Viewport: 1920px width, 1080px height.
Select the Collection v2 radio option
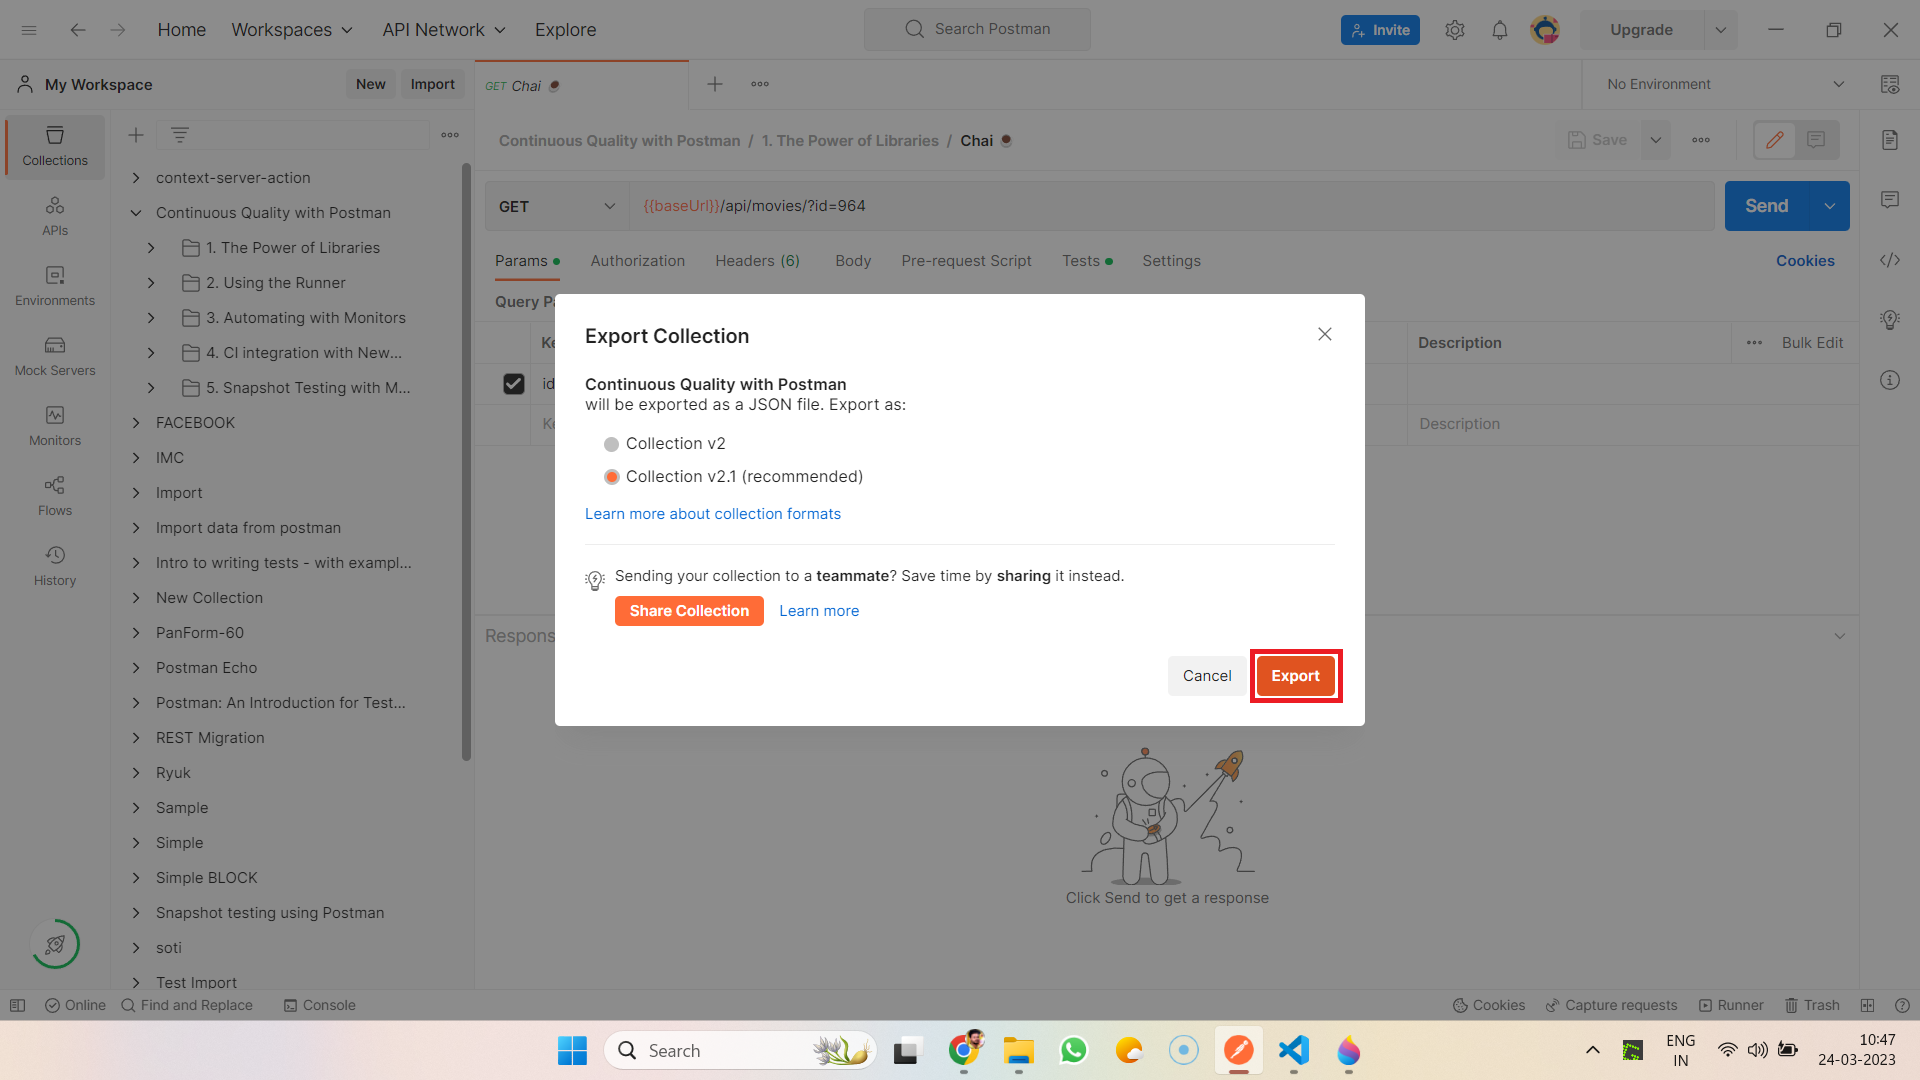click(x=611, y=444)
